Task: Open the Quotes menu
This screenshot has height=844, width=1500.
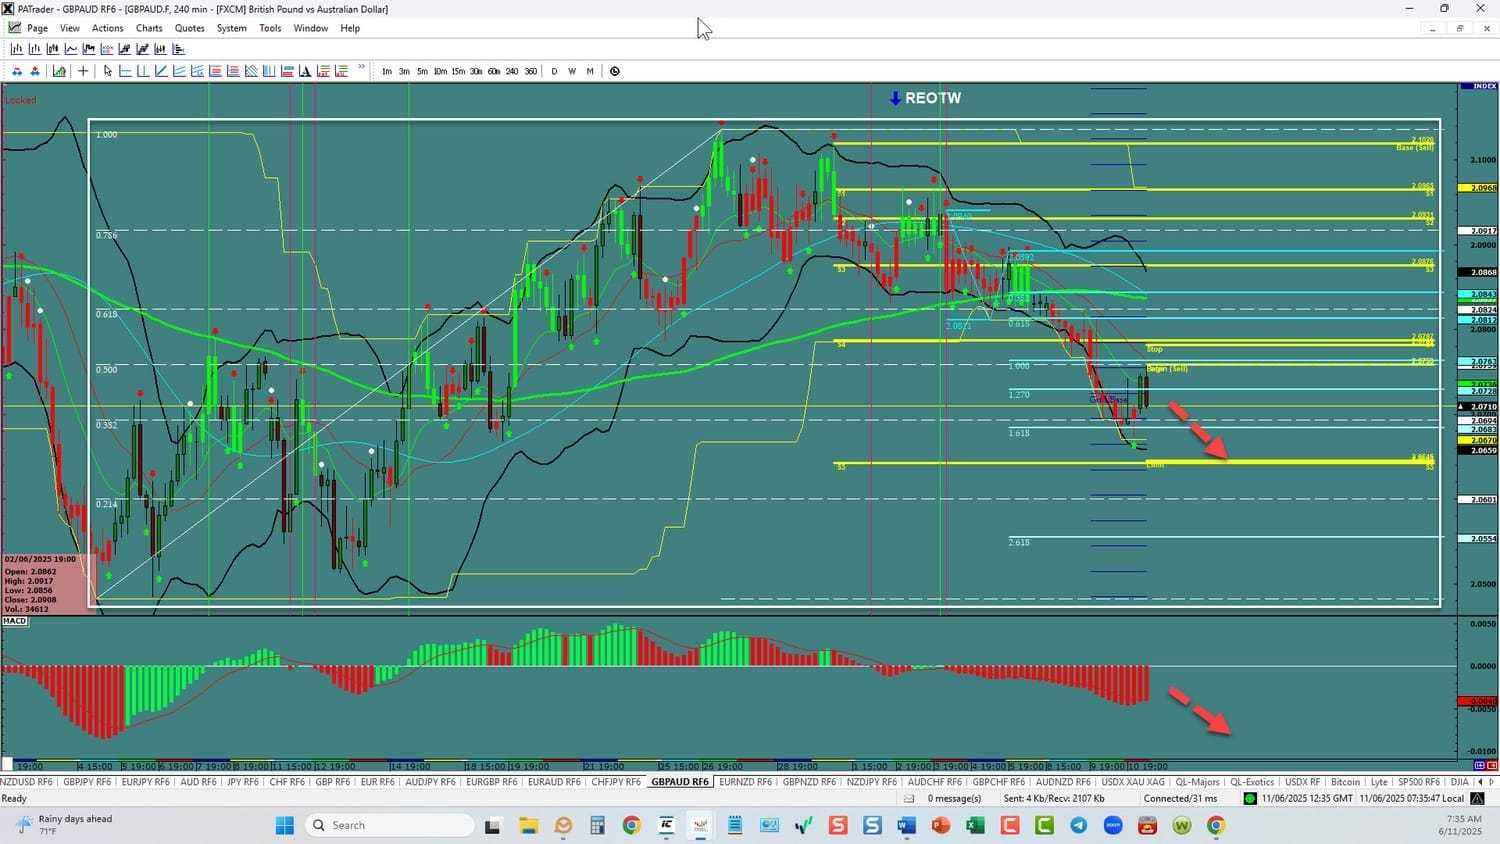Action: click(x=189, y=28)
